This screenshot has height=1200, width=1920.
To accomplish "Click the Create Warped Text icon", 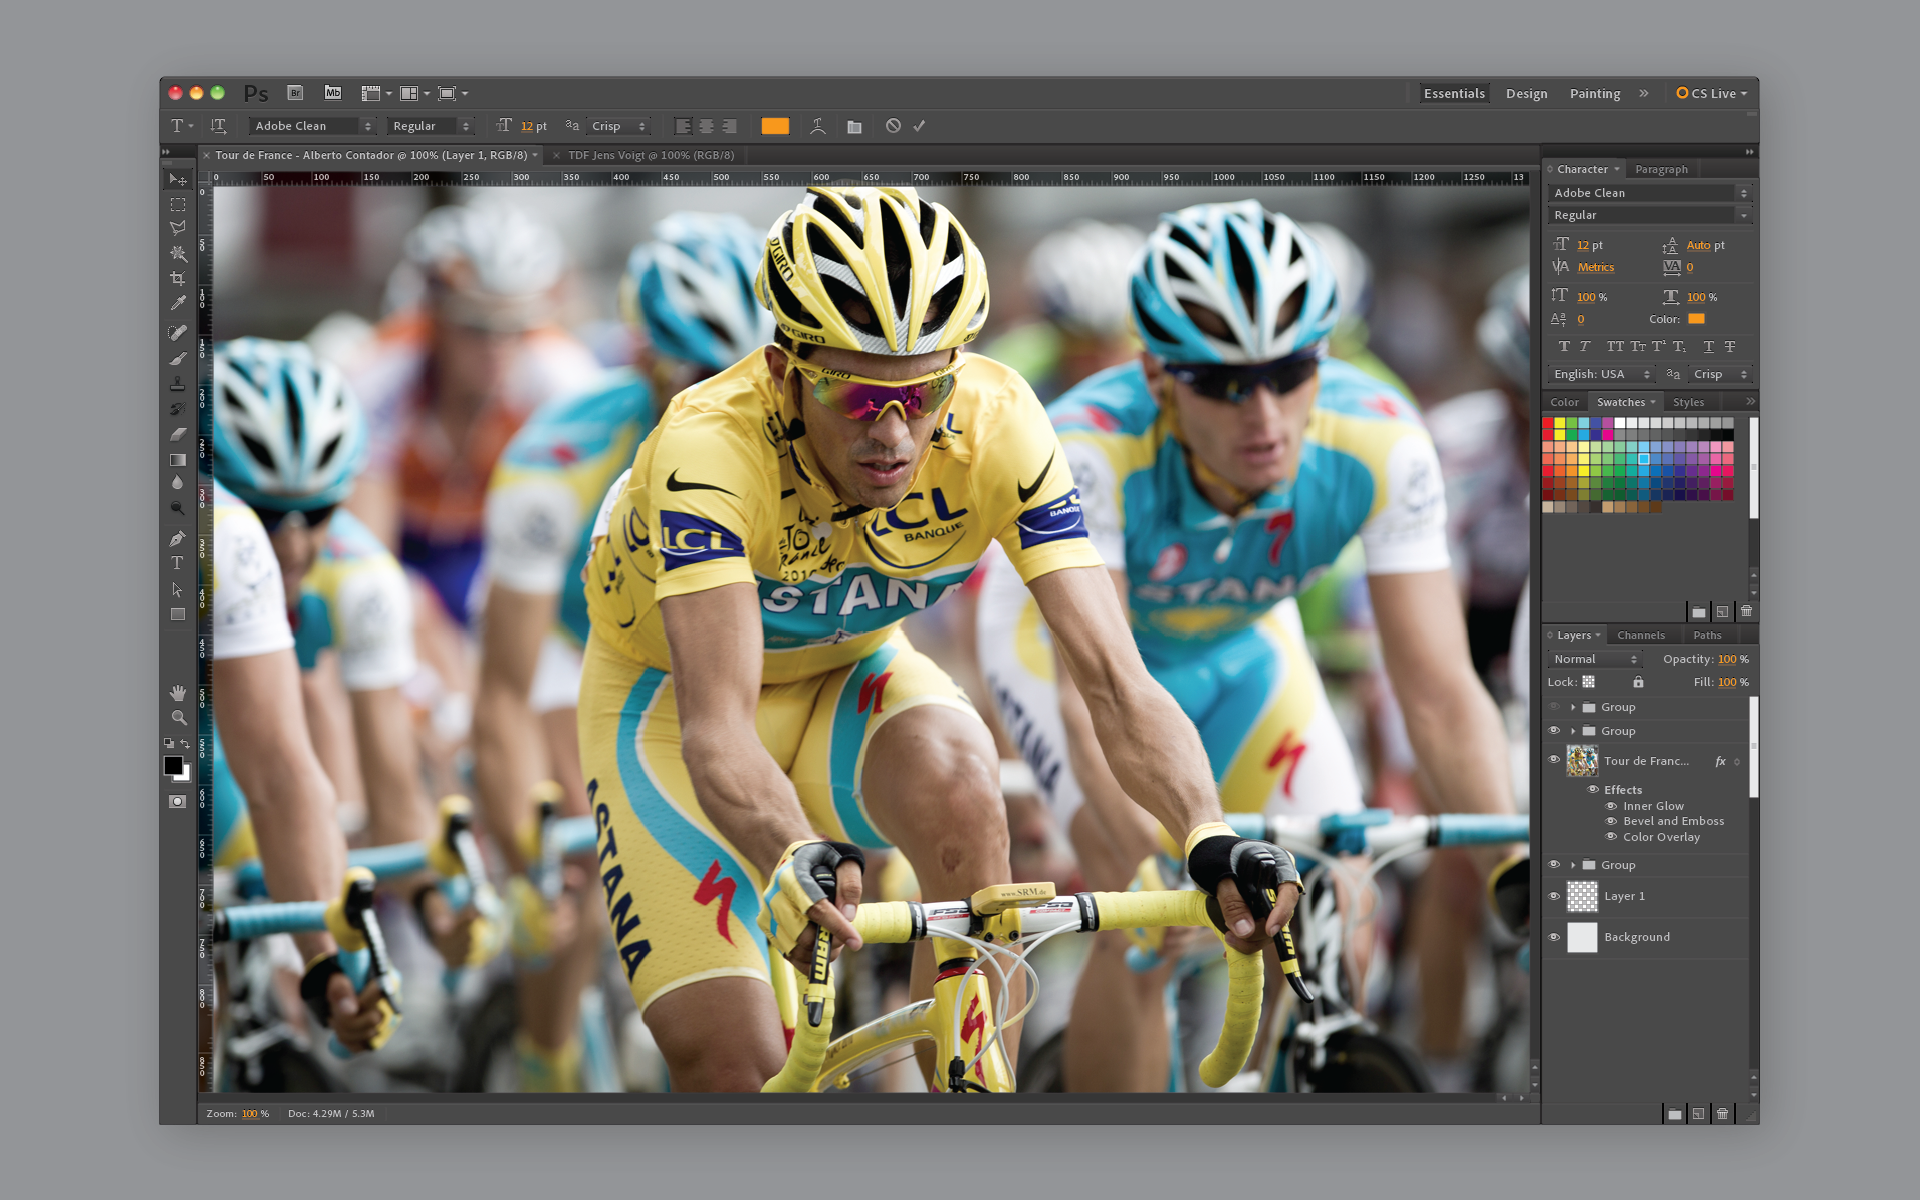I will click(x=818, y=126).
